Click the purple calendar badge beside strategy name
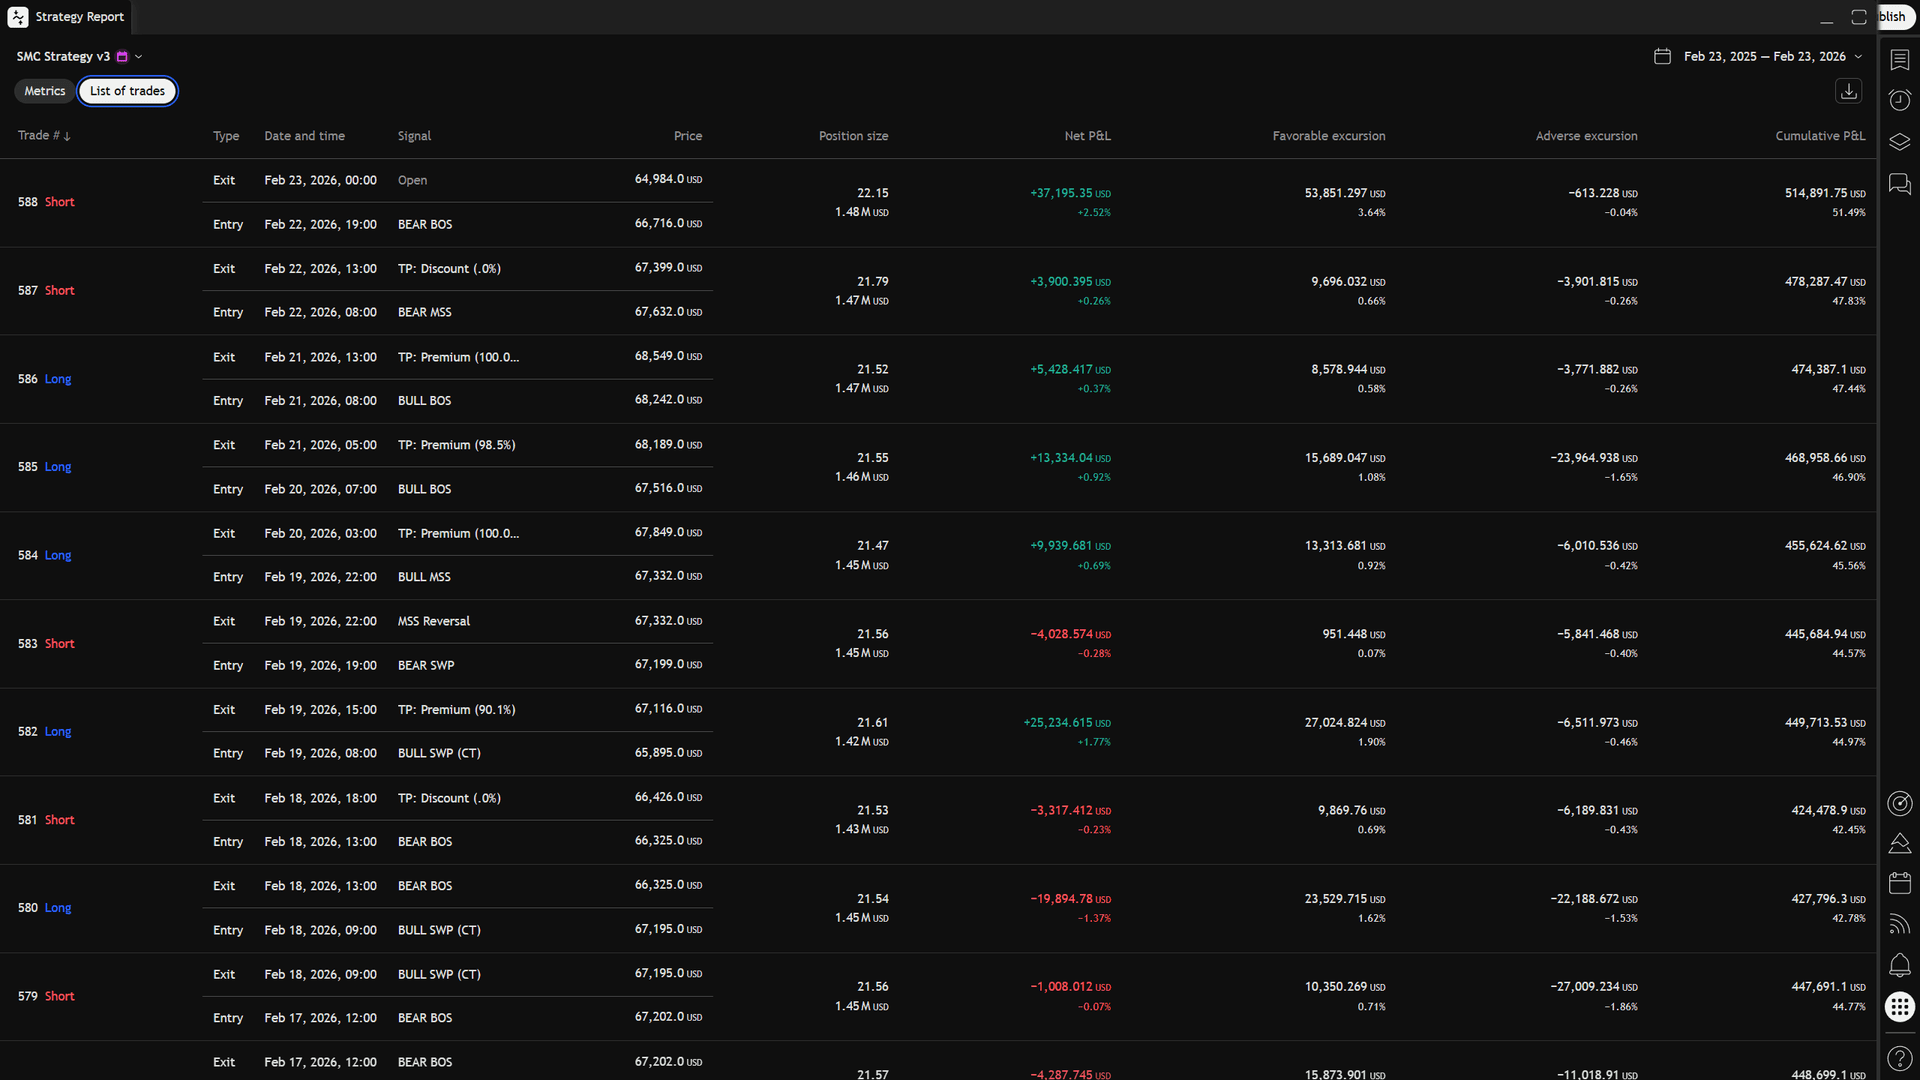Image resolution: width=1920 pixels, height=1080 pixels. 122,56
